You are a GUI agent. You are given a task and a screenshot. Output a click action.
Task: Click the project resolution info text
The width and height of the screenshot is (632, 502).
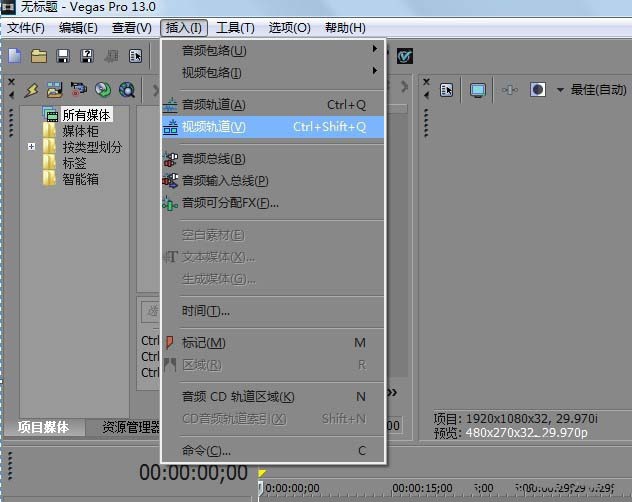coord(516,419)
